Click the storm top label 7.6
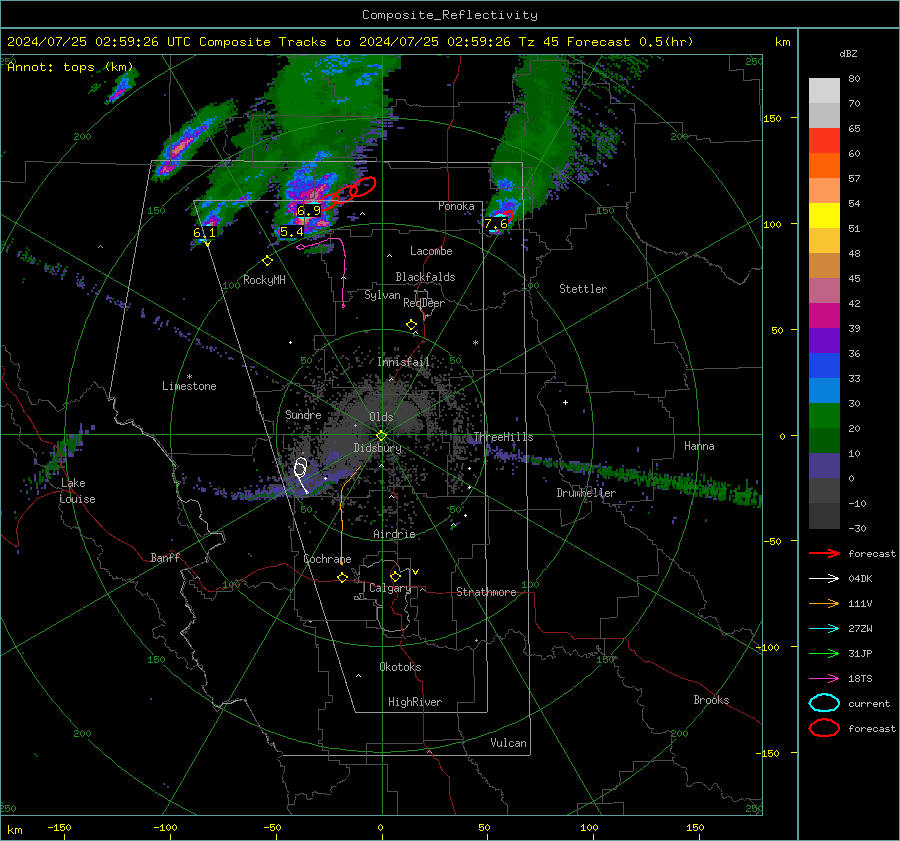Image resolution: width=900 pixels, height=841 pixels. [x=496, y=223]
